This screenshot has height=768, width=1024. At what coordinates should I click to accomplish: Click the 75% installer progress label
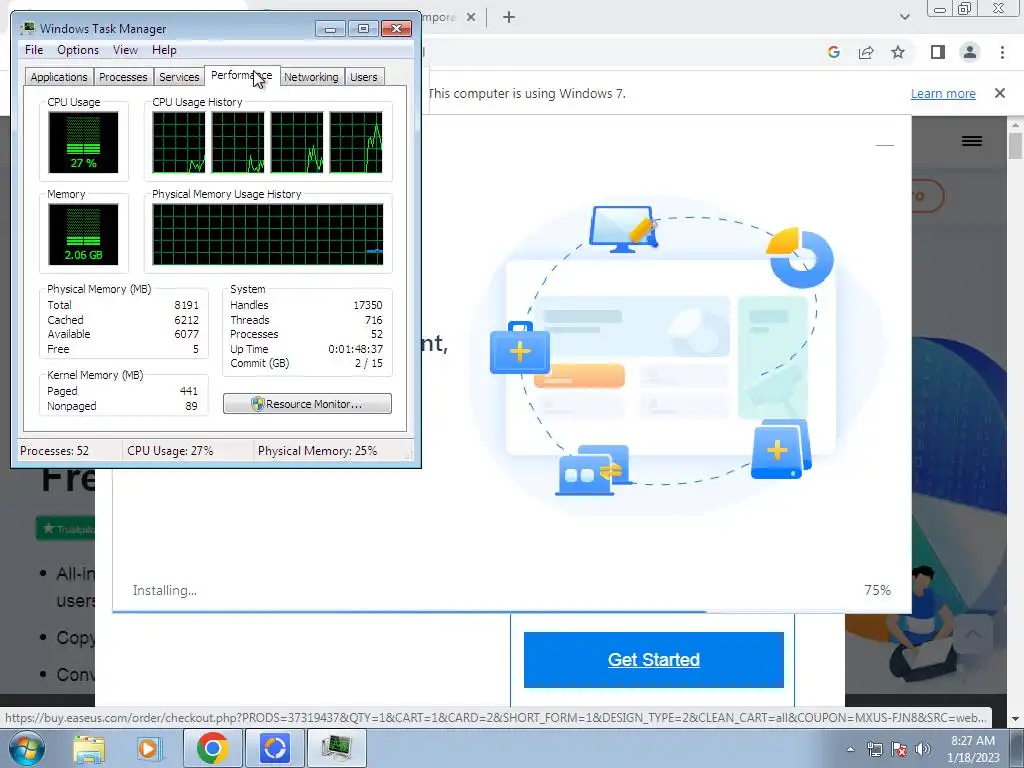[x=877, y=590]
